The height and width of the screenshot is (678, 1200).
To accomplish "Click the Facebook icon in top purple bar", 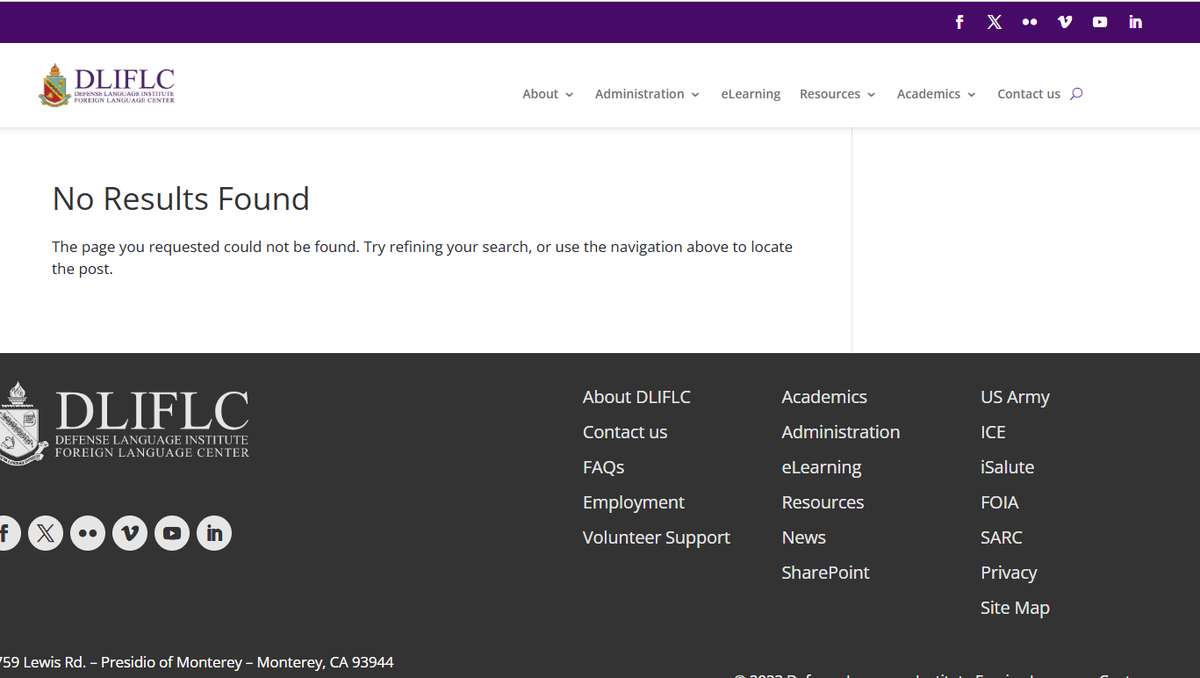I will pos(959,22).
